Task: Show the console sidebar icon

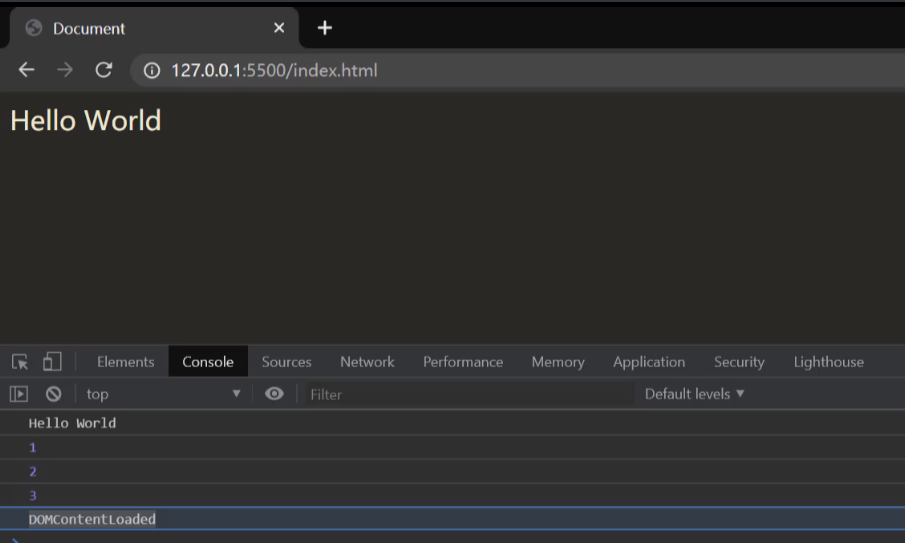Action: pos(19,394)
